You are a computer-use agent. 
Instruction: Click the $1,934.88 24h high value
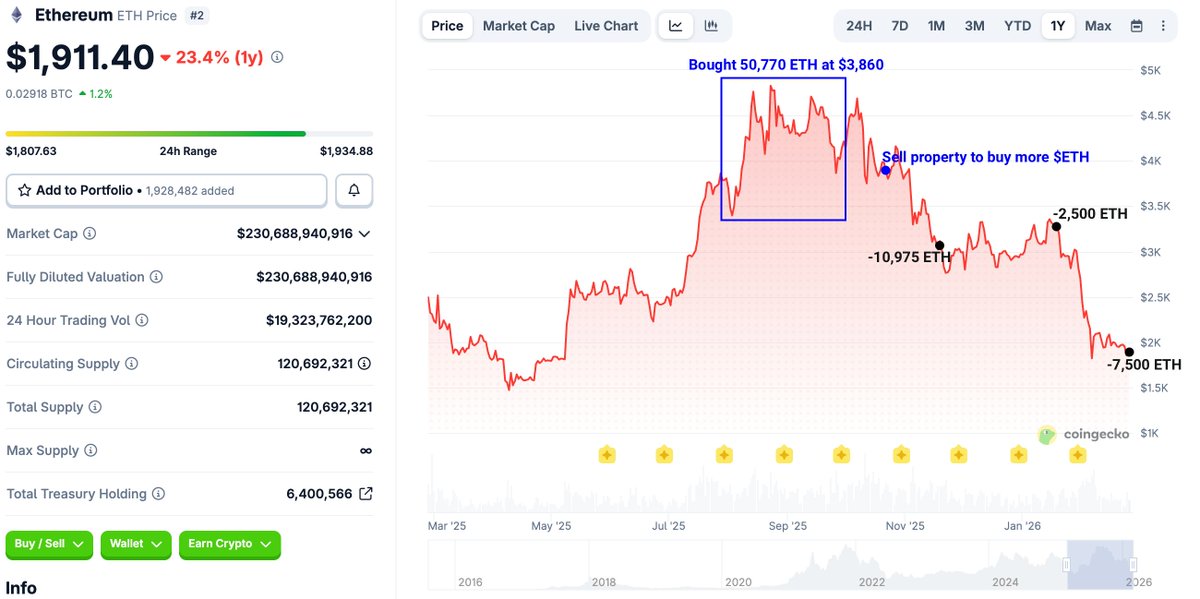coord(346,151)
